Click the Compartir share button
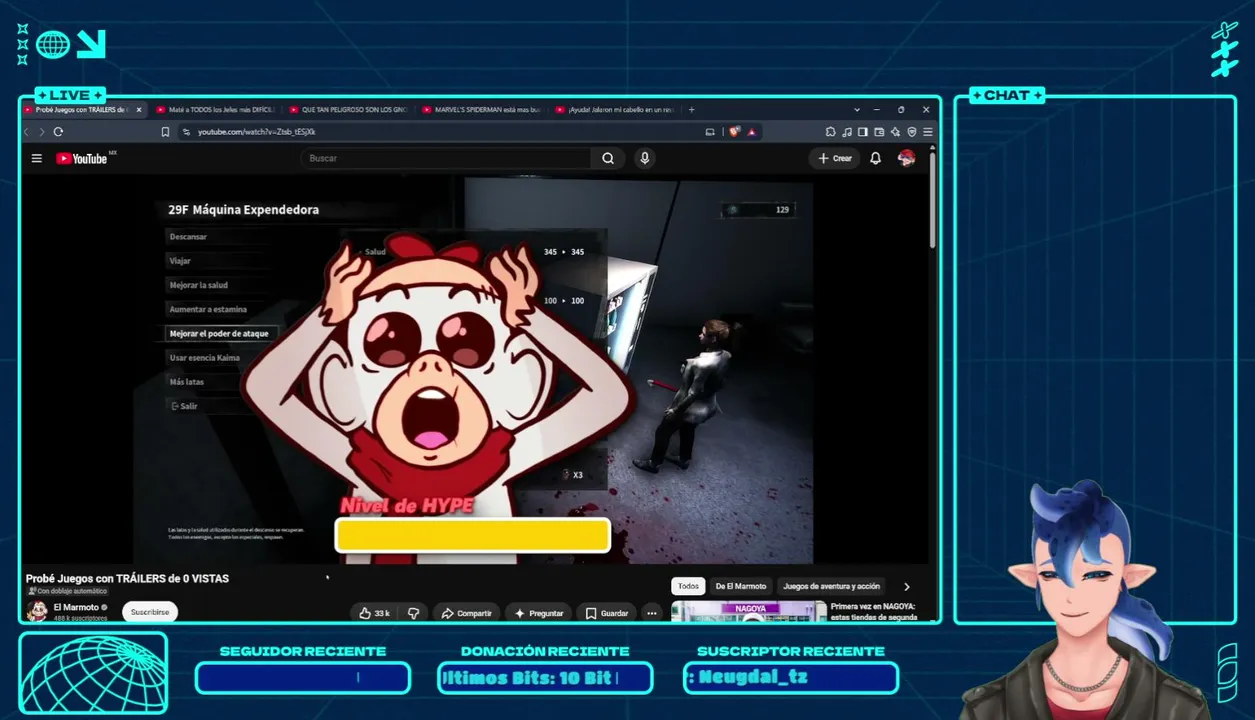The width and height of the screenshot is (1255, 720). pos(466,613)
